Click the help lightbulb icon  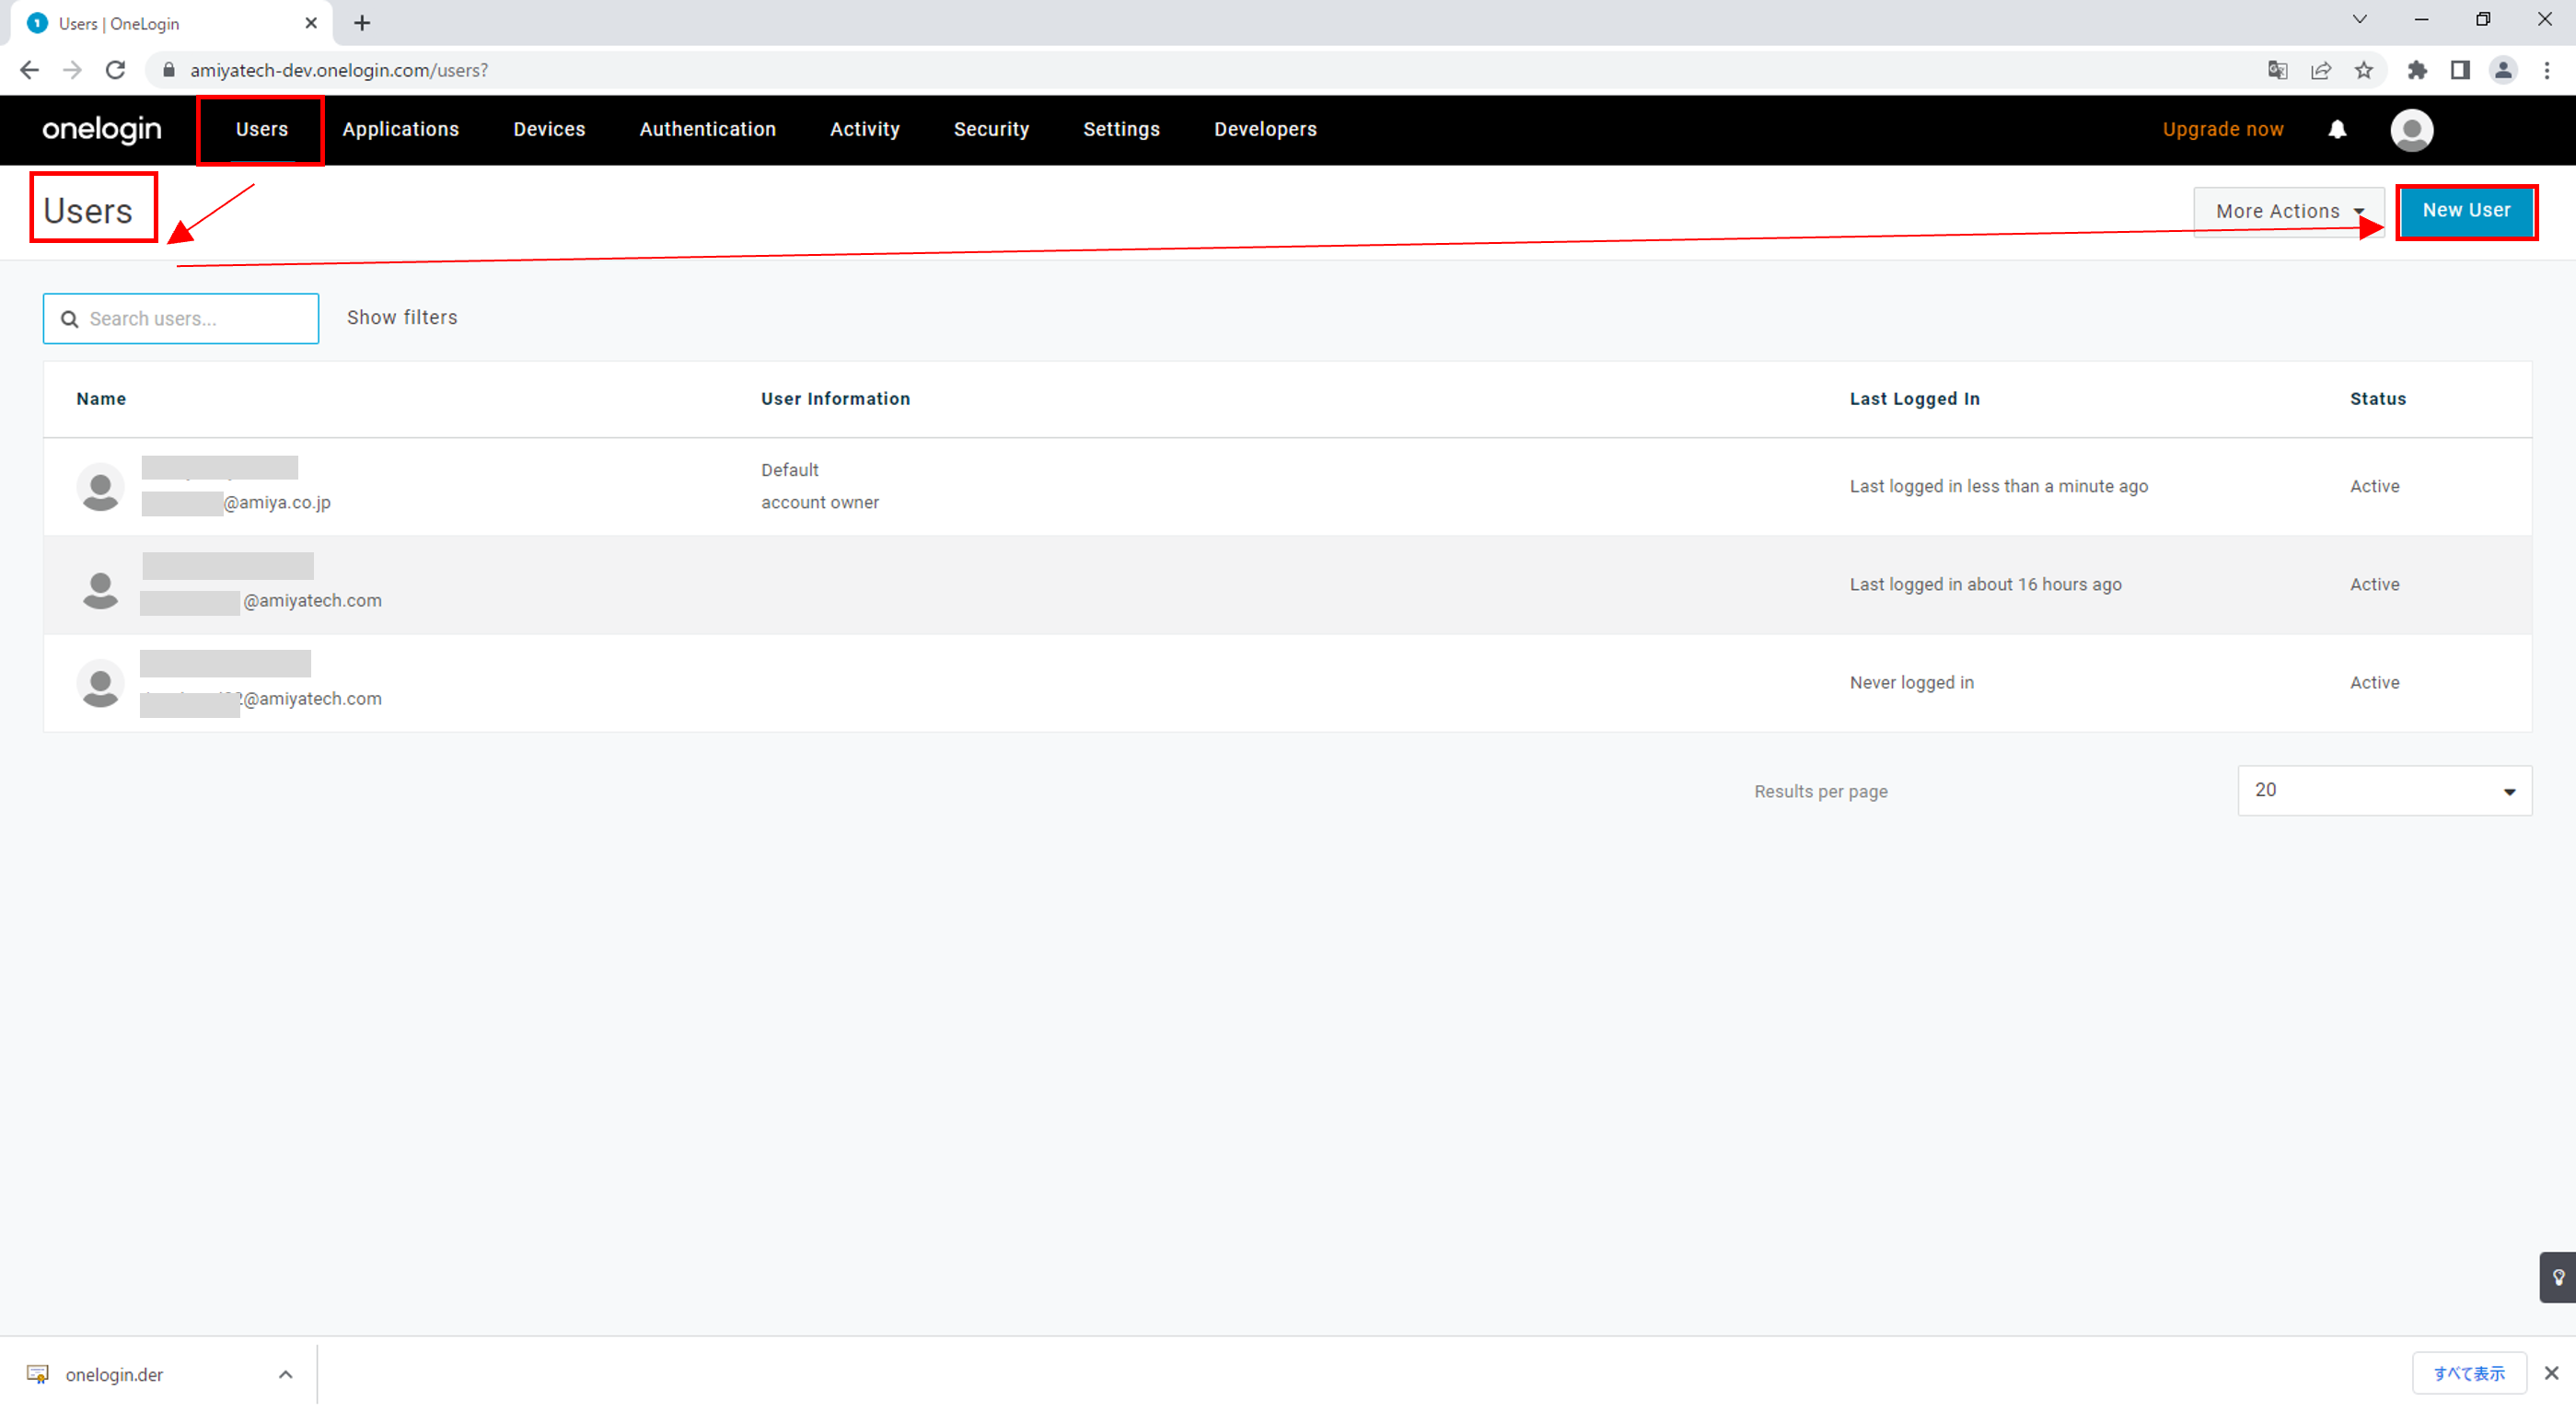click(x=2558, y=1277)
